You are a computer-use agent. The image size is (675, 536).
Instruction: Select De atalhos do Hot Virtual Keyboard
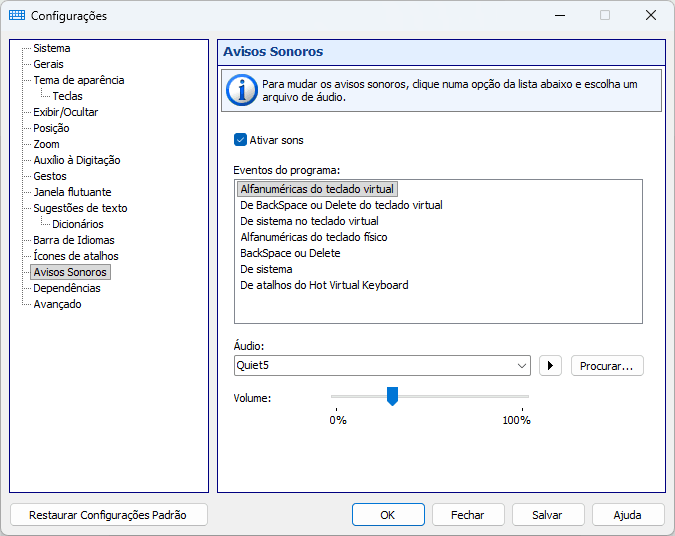point(324,285)
